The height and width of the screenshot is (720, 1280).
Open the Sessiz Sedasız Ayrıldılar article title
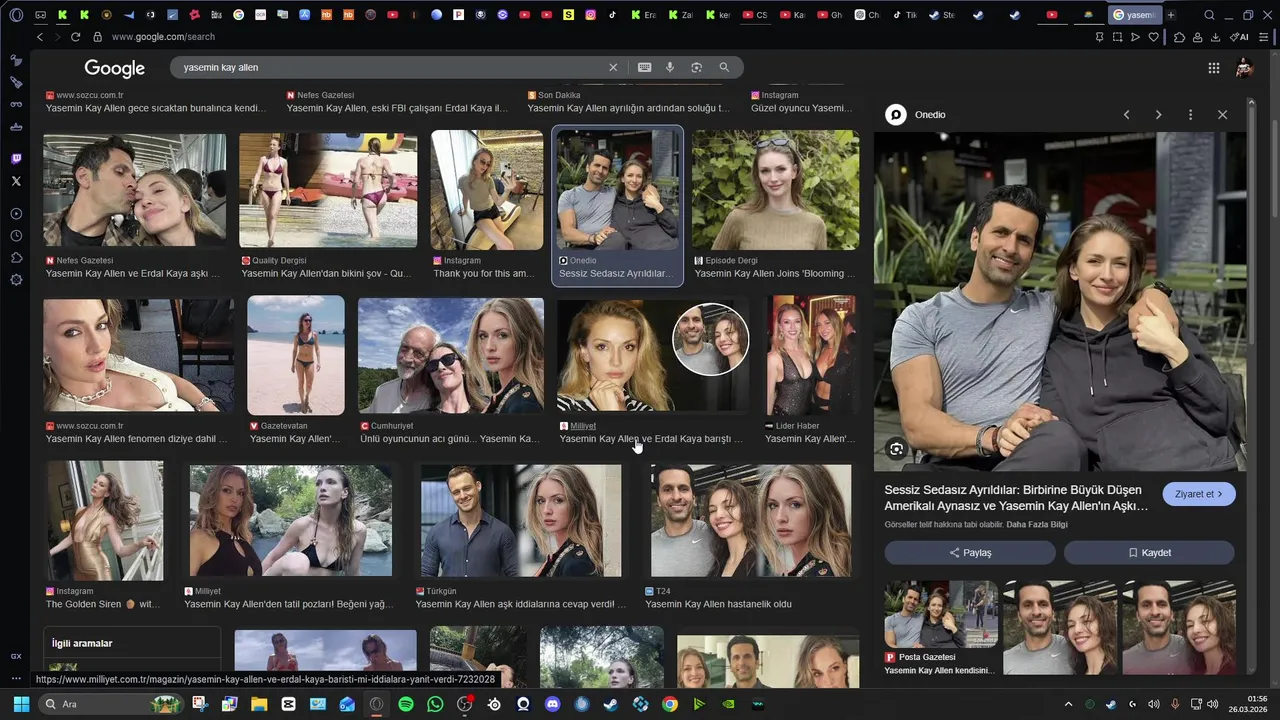tap(1016, 498)
